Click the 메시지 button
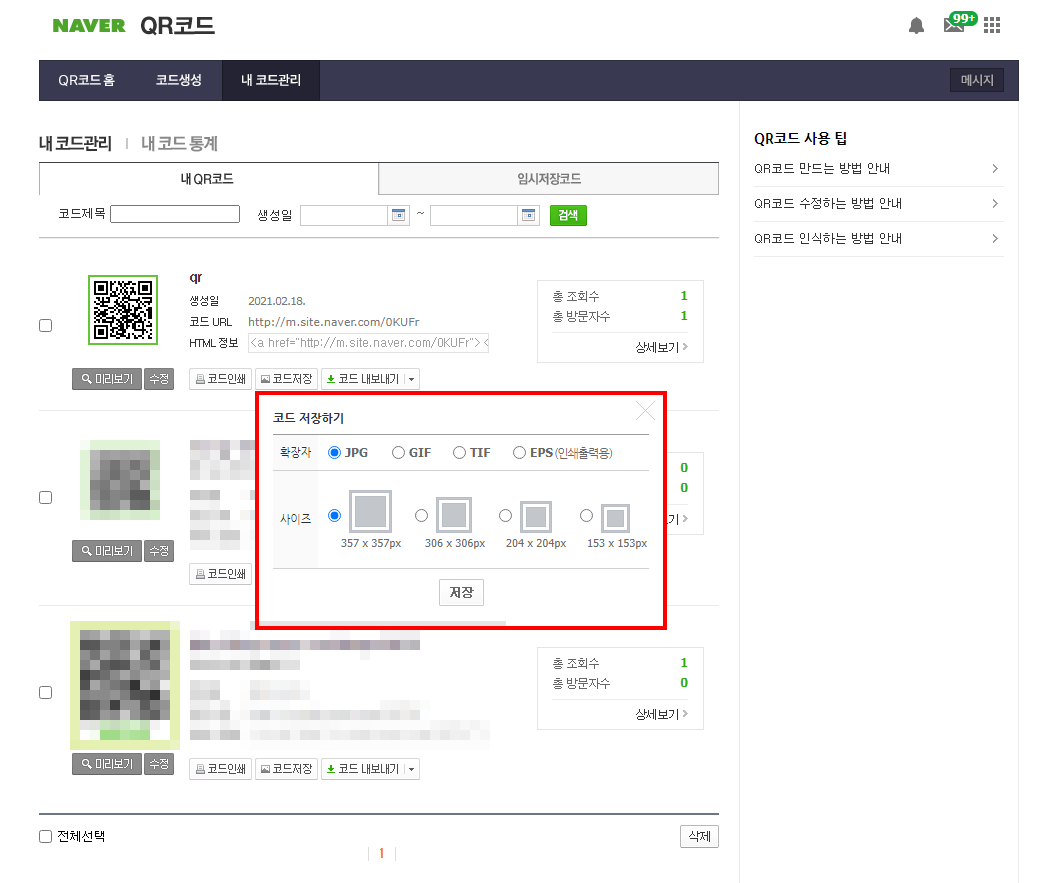Image resolution: width=1046 pixels, height=883 pixels. point(977,80)
